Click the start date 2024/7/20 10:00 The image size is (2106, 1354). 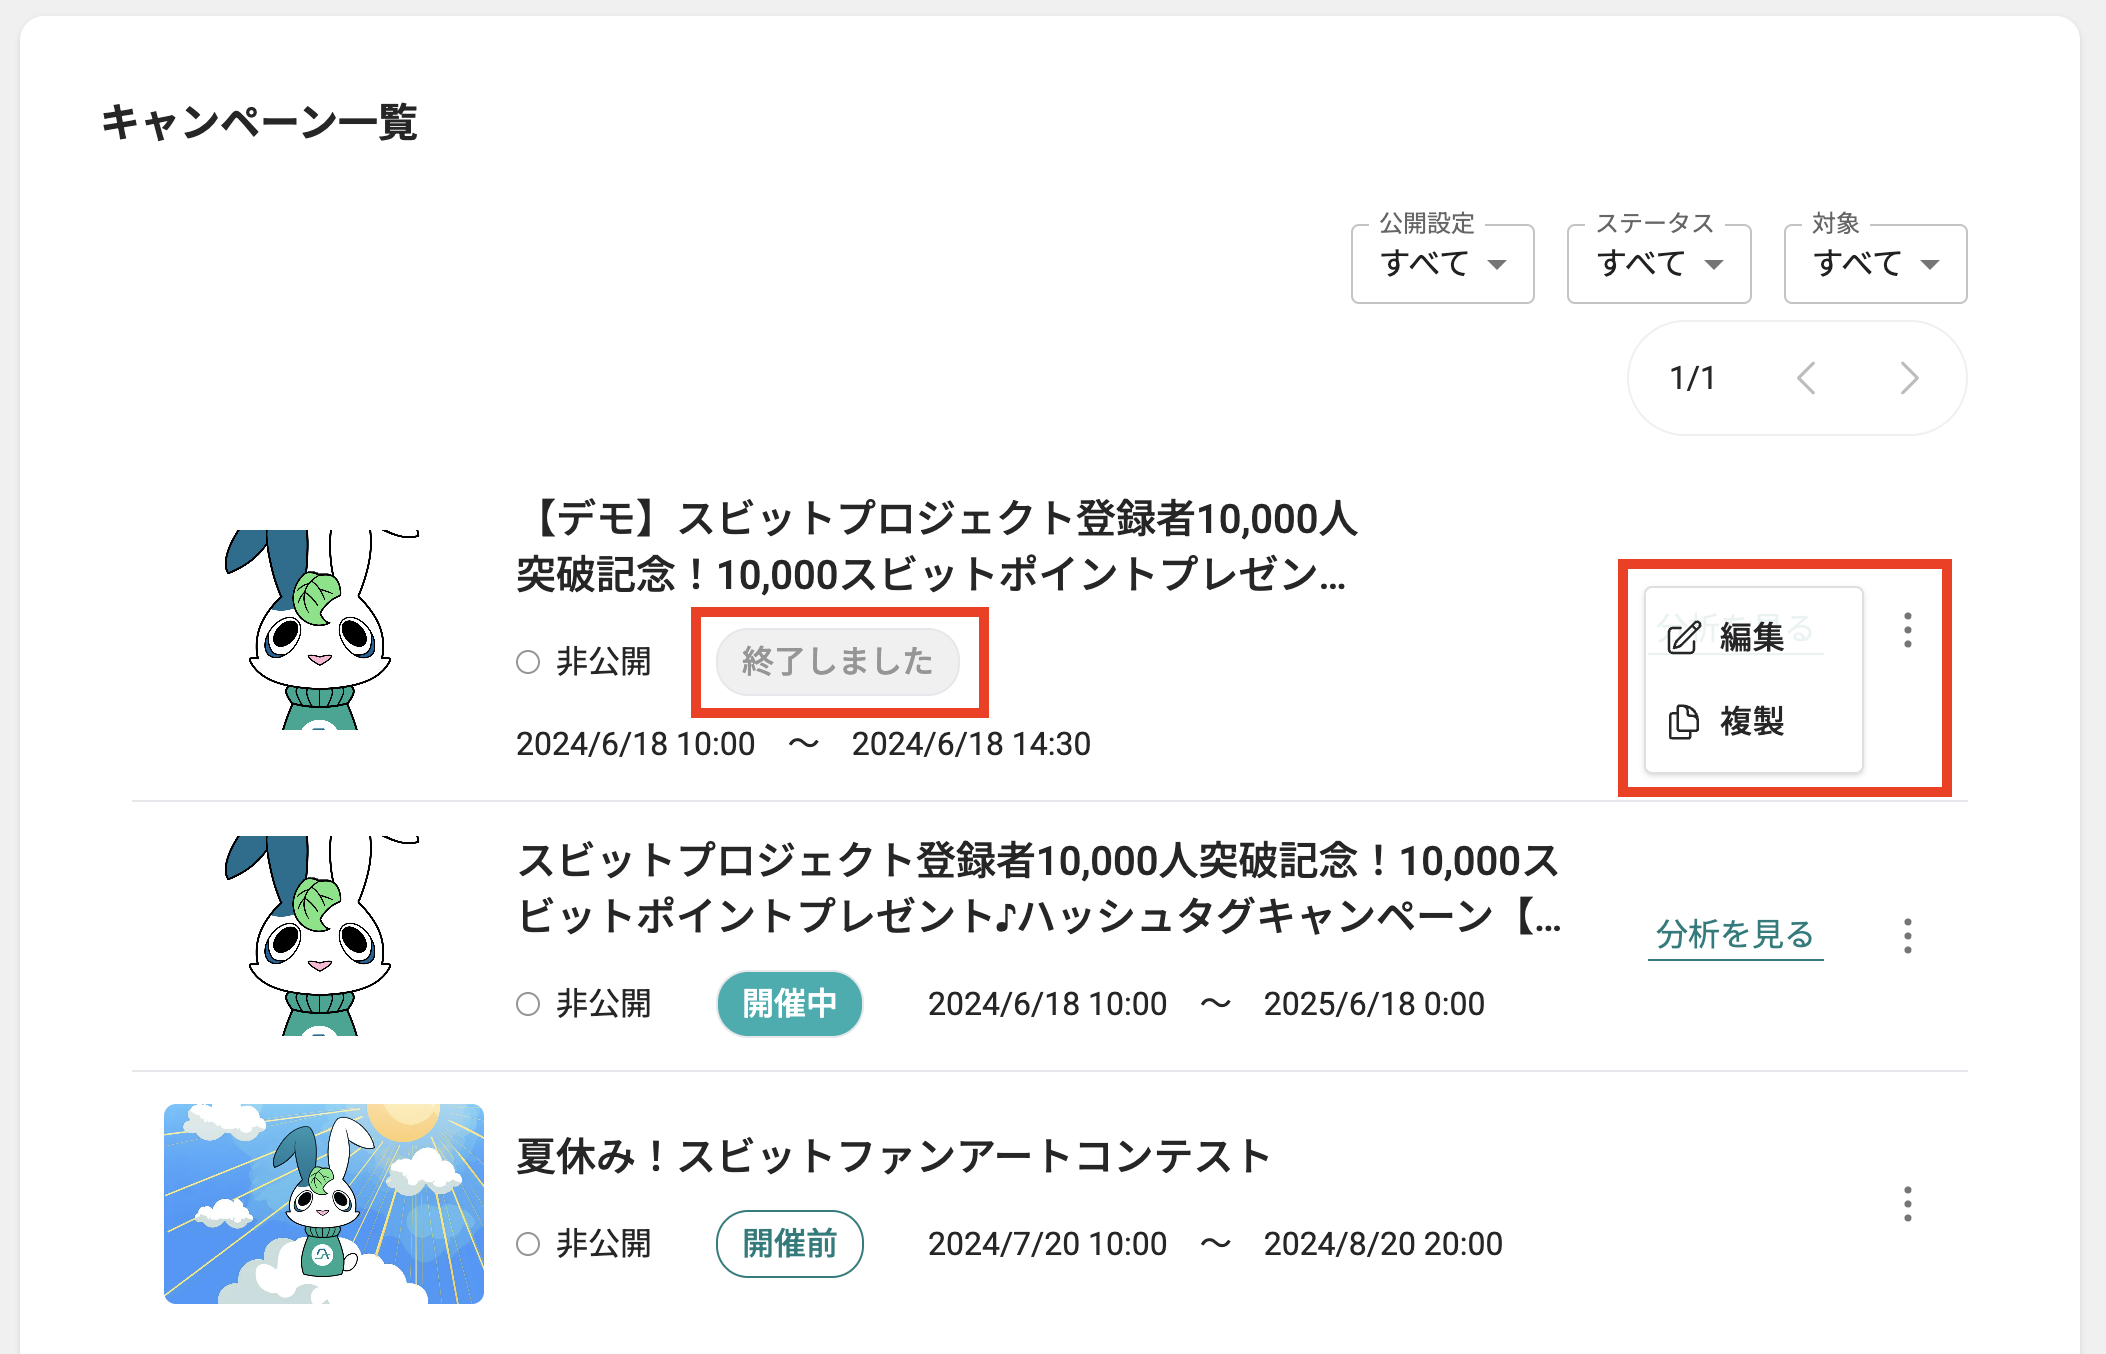click(1047, 1244)
